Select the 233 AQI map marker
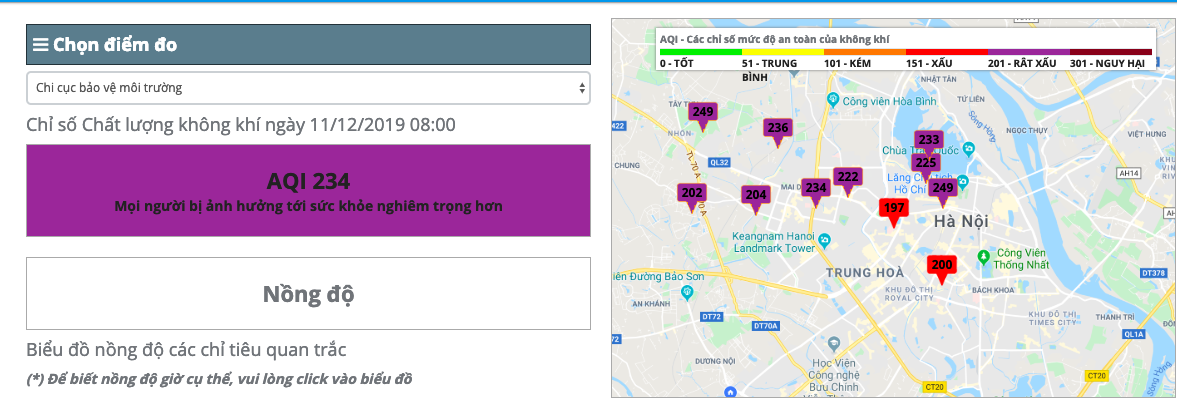The height and width of the screenshot is (401, 1177). pos(929,140)
